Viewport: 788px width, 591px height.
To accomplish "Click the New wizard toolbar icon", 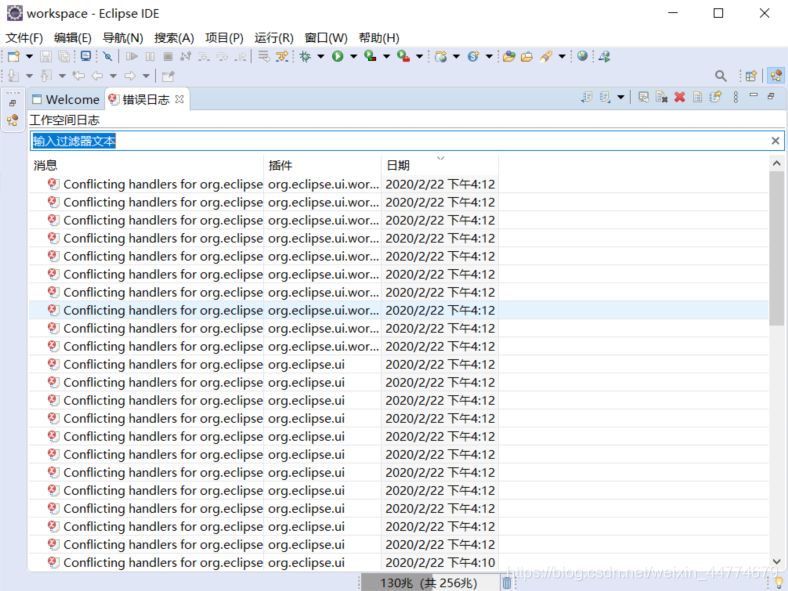I will [x=14, y=56].
